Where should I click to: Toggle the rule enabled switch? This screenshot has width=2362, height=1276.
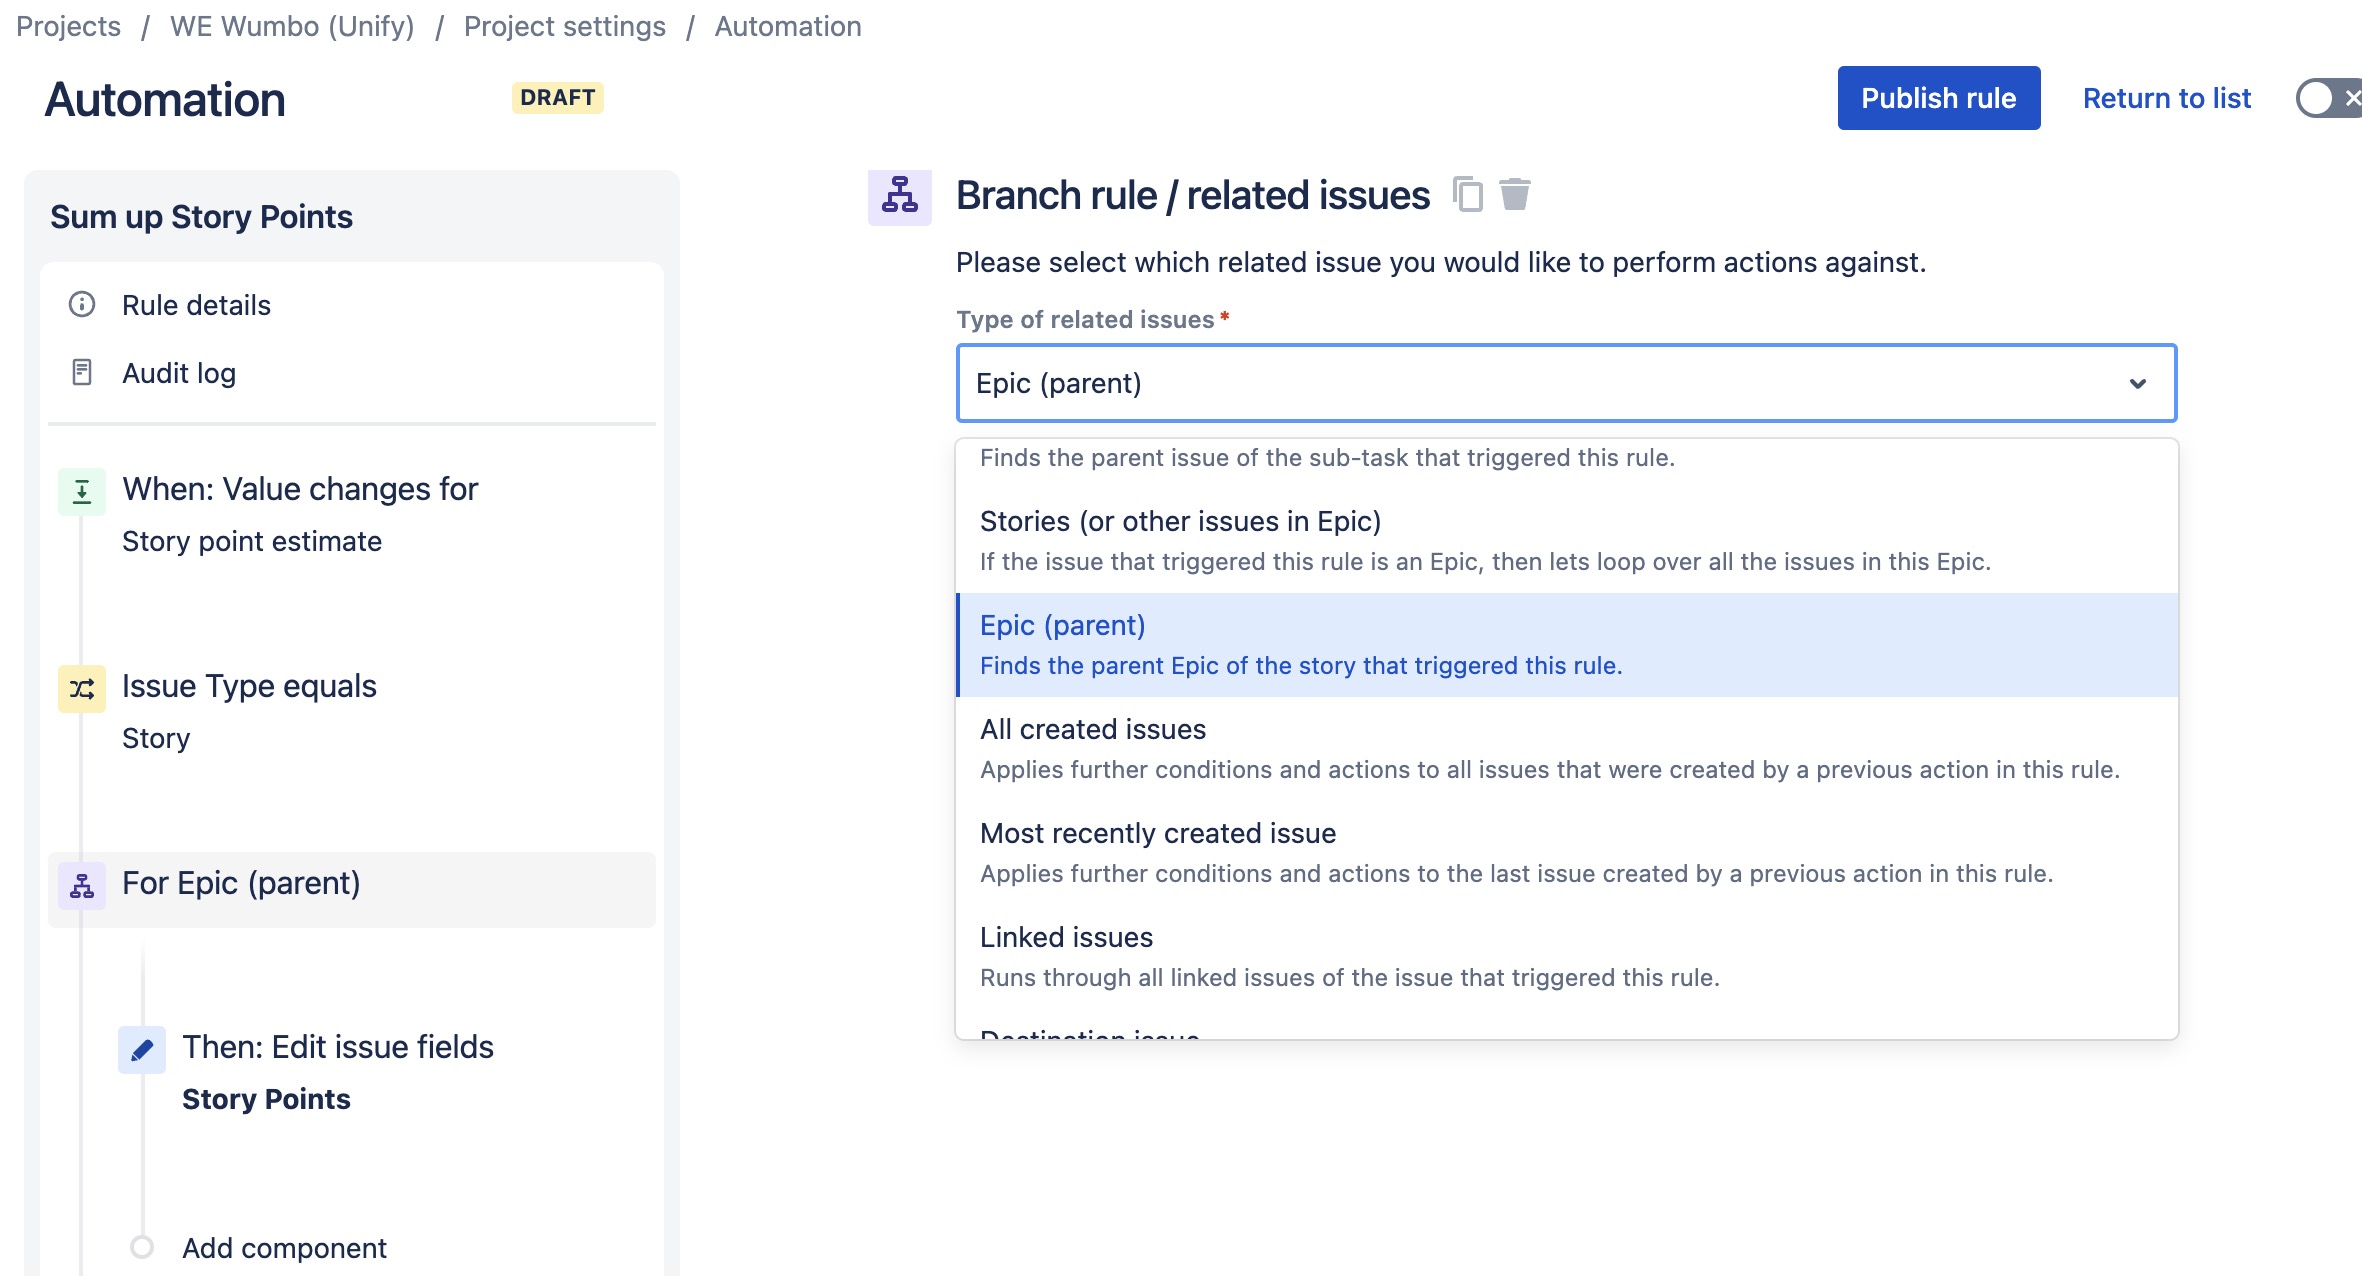coord(2330,98)
